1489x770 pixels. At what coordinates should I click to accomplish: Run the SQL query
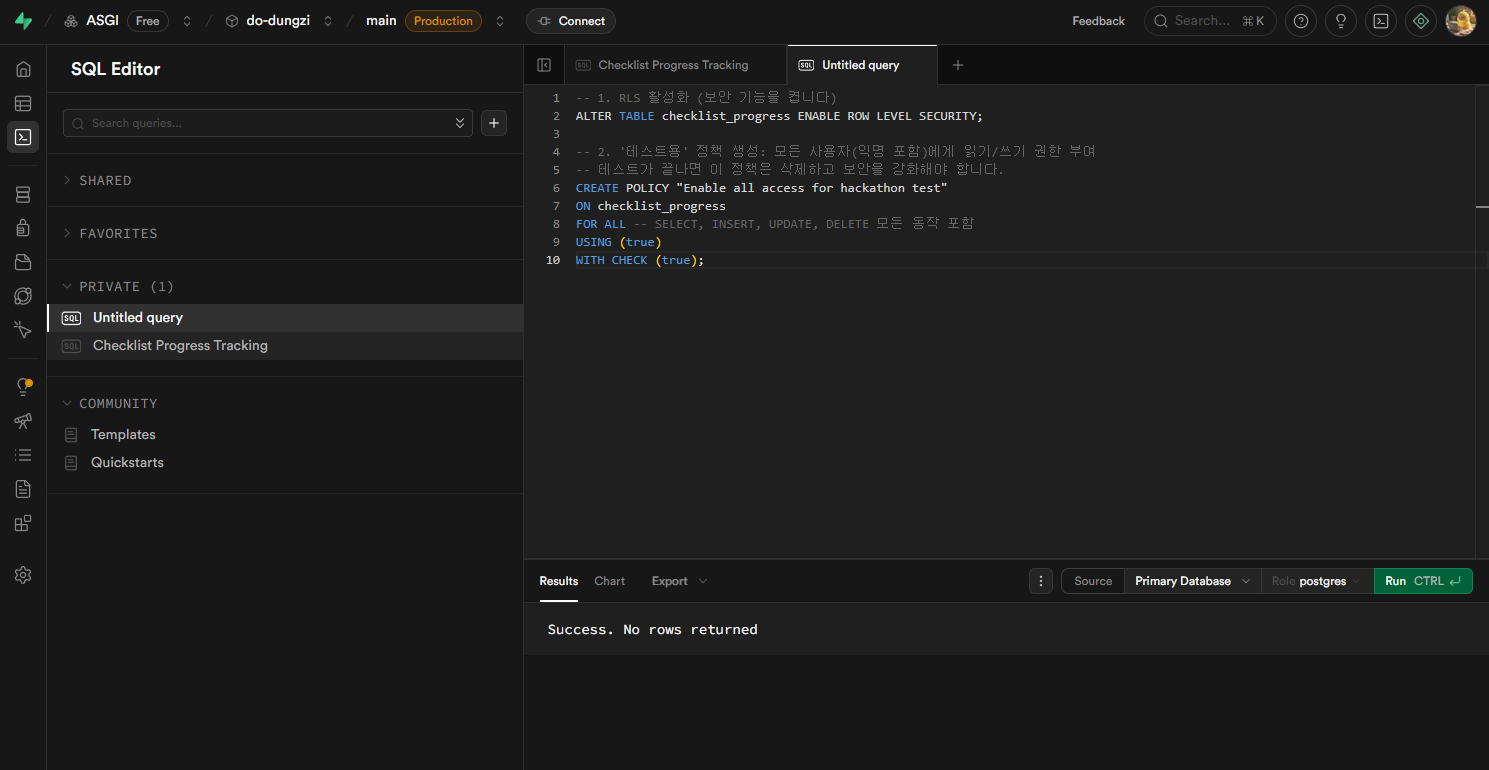tap(1422, 581)
